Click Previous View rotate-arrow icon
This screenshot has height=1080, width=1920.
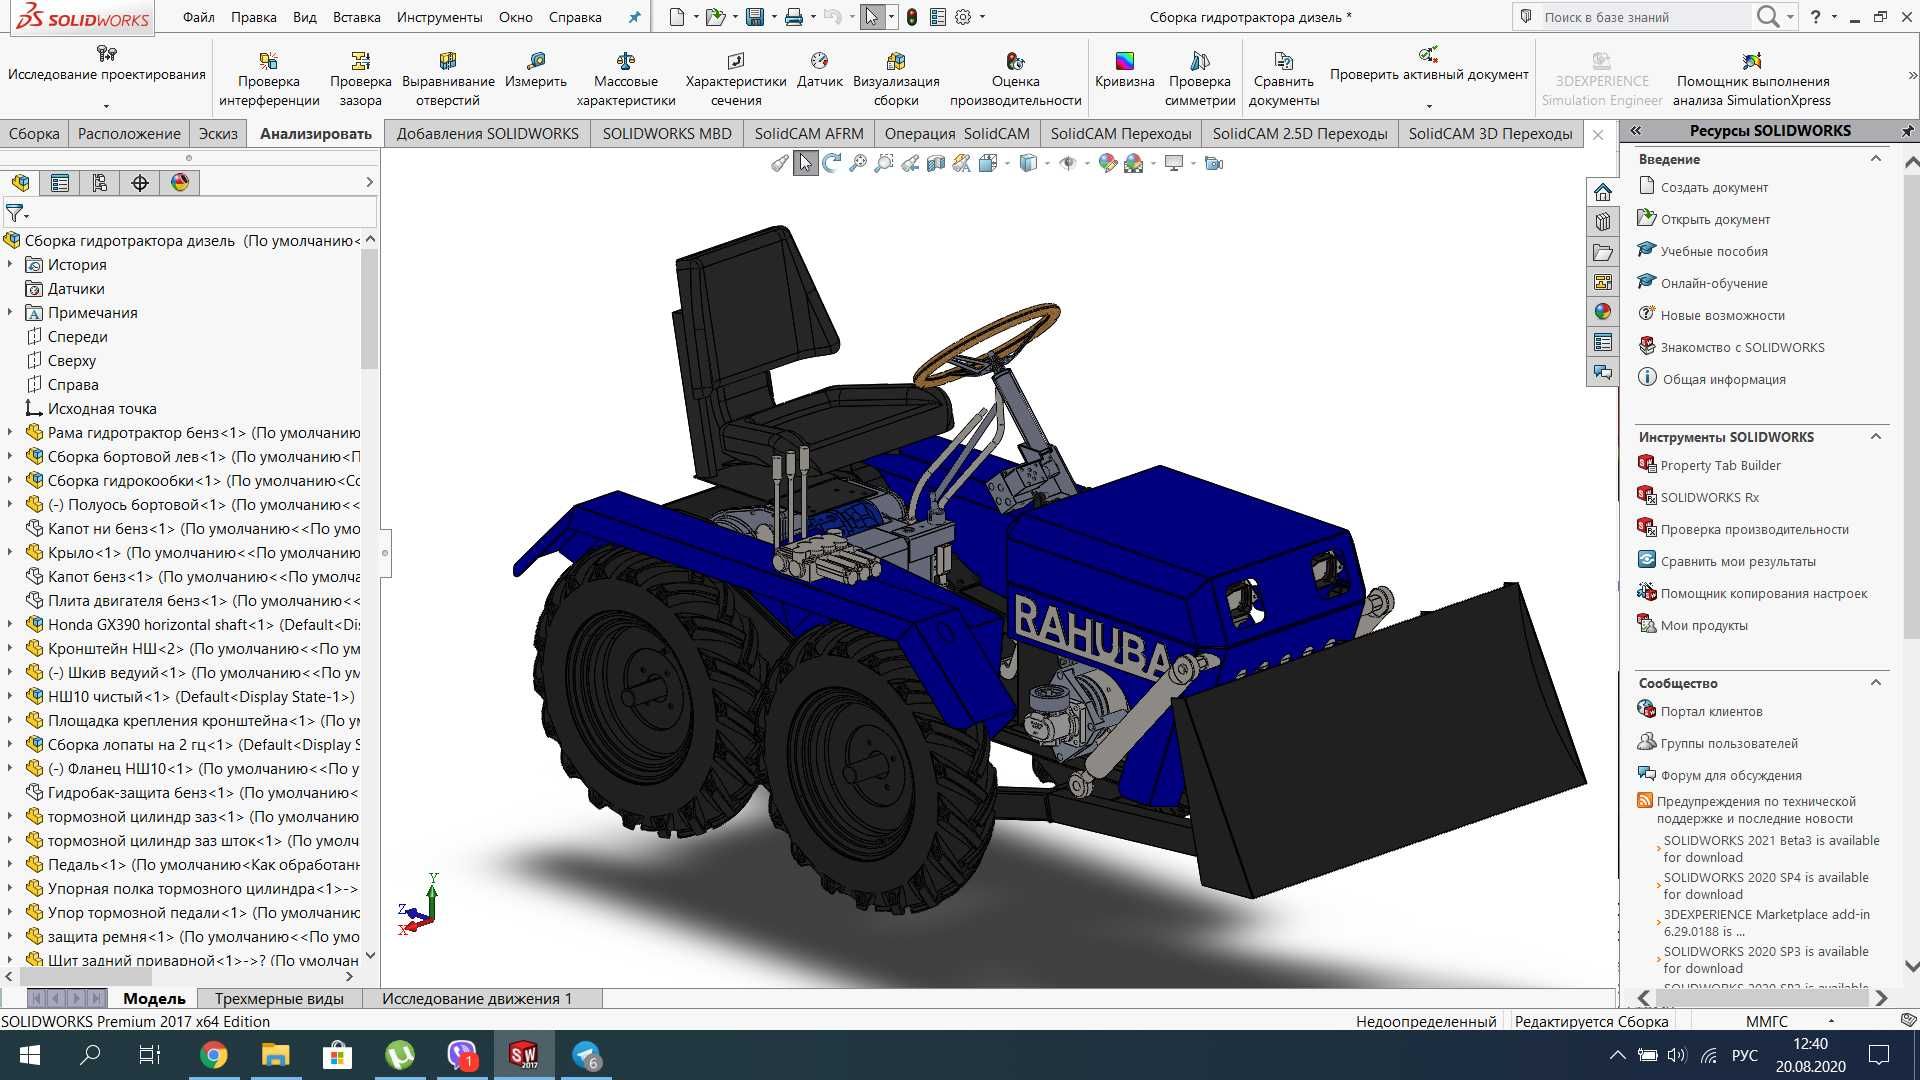click(x=832, y=163)
